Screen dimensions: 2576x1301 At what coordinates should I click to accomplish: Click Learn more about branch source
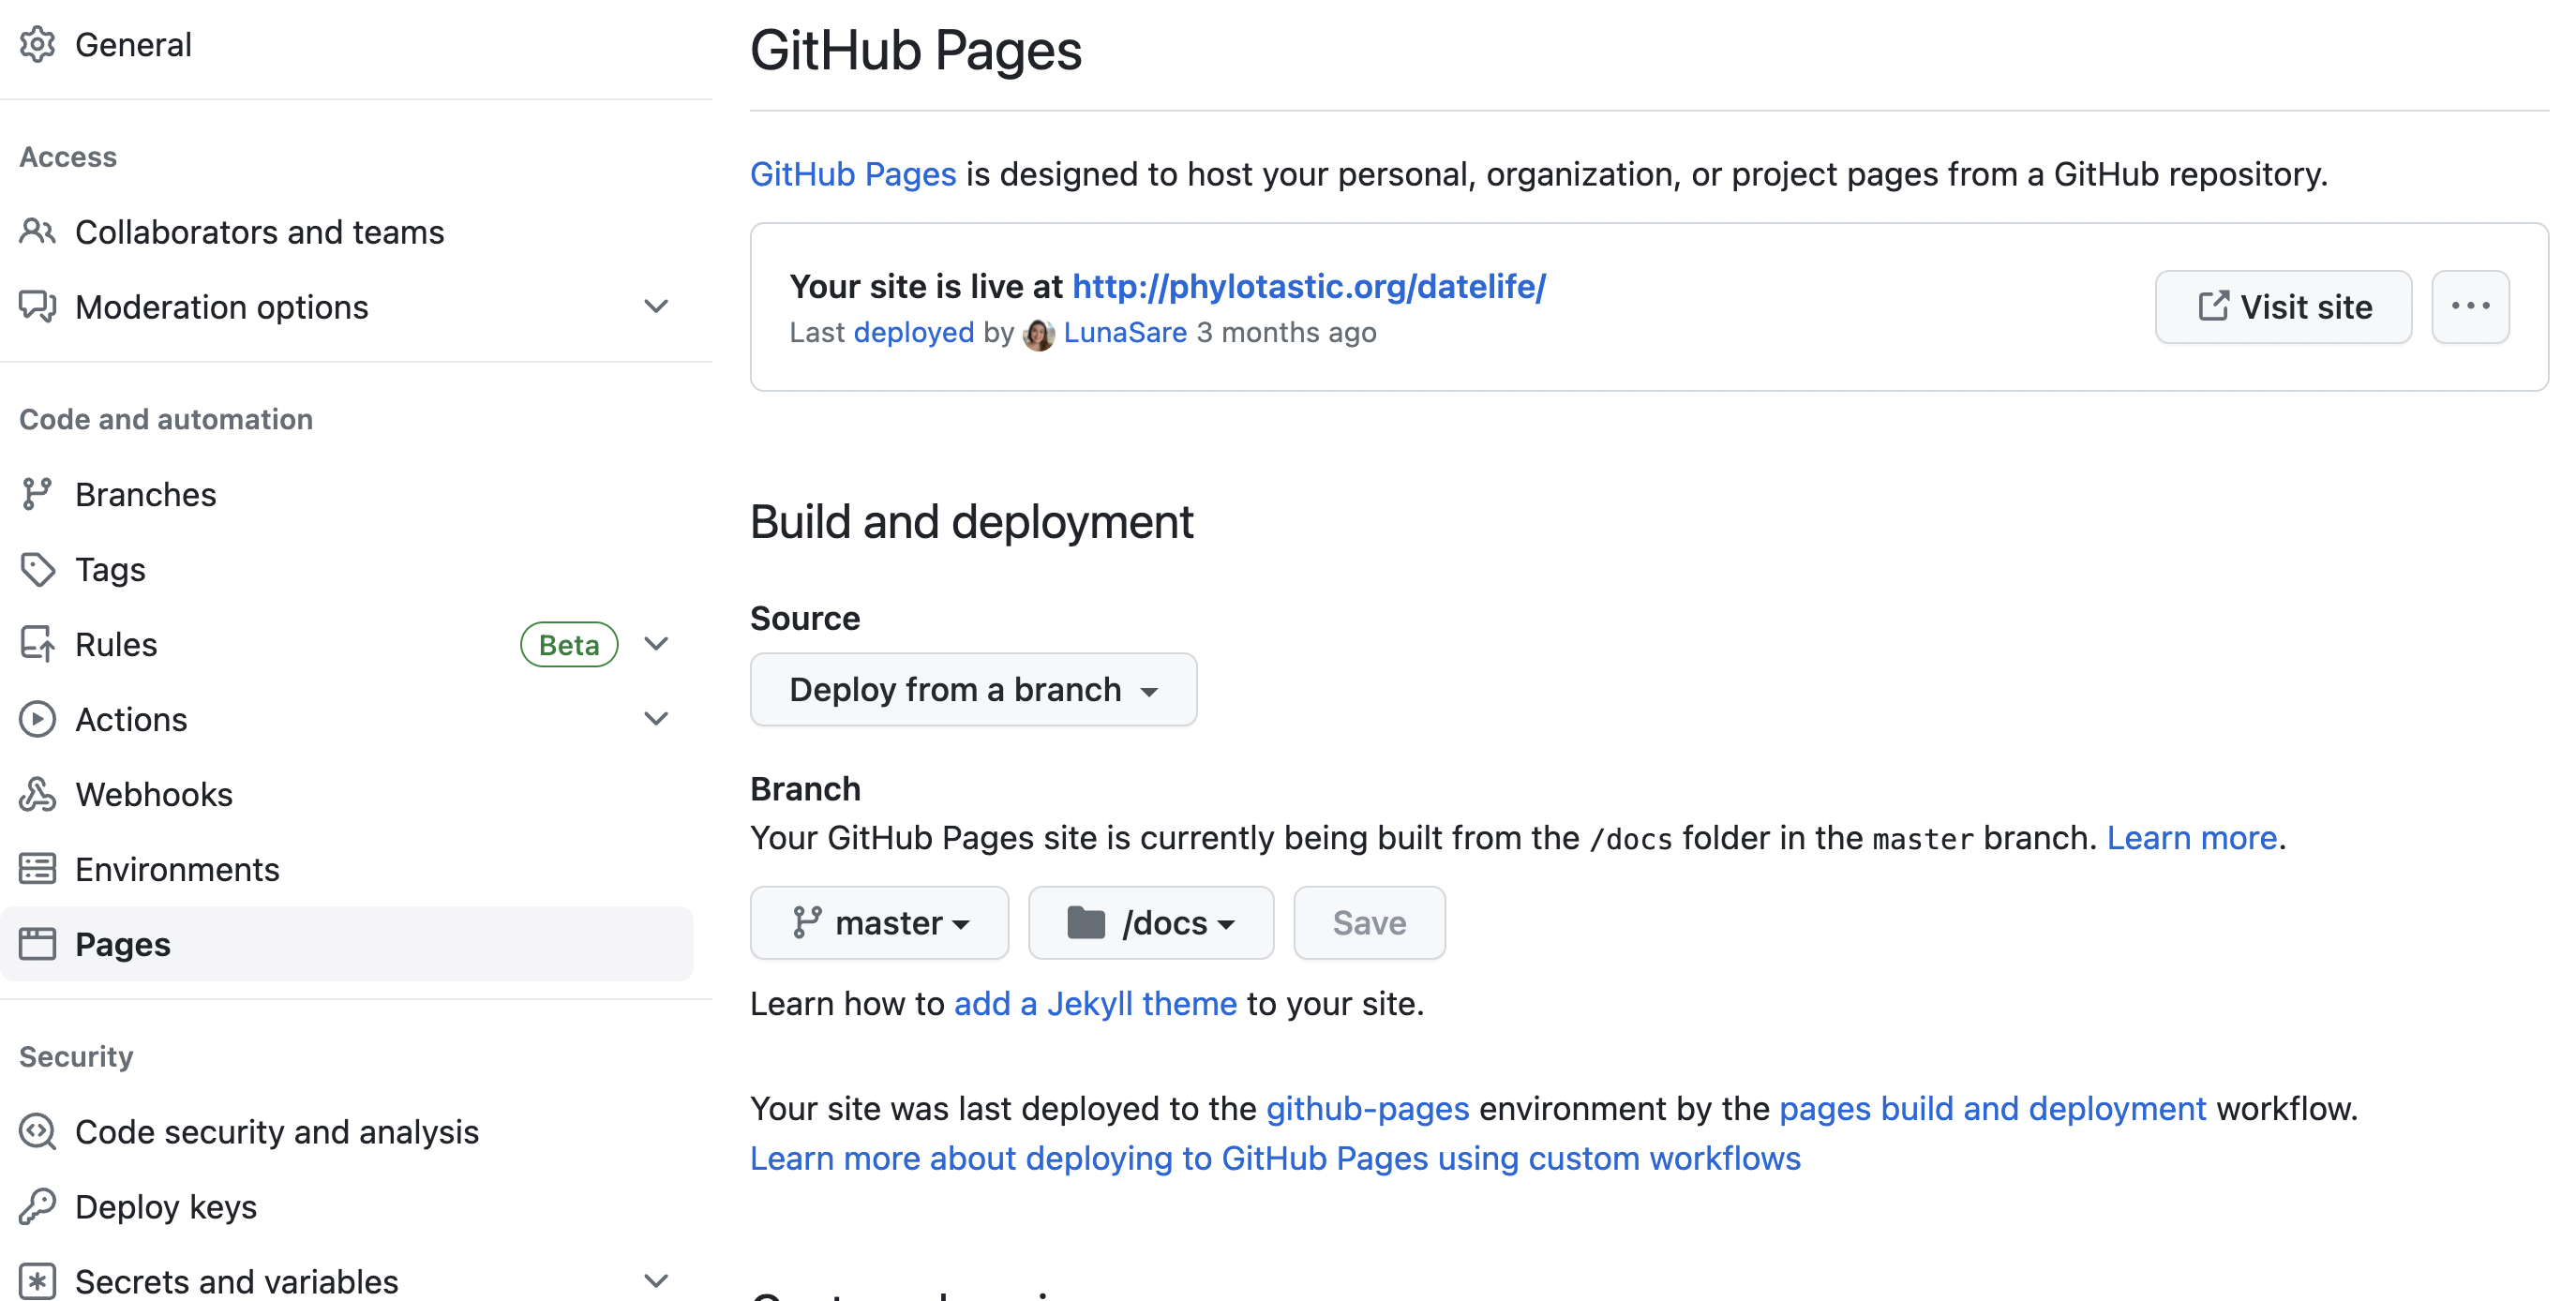[x=2192, y=838]
